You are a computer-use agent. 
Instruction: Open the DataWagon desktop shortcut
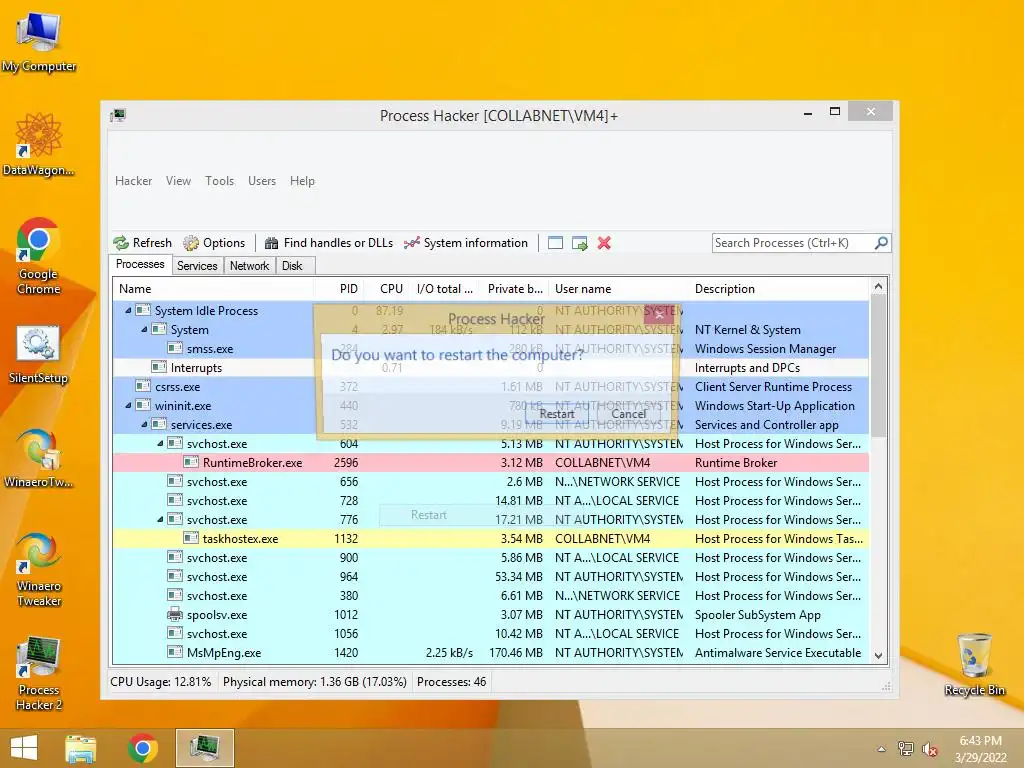coord(39,144)
